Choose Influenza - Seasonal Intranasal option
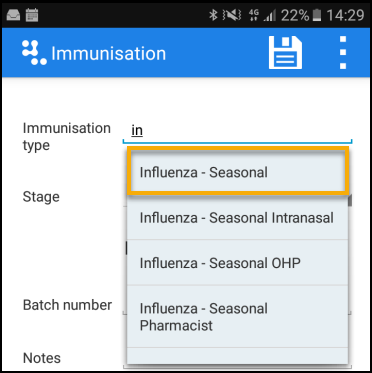Screen dimensions: 372x373 point(238,218)
